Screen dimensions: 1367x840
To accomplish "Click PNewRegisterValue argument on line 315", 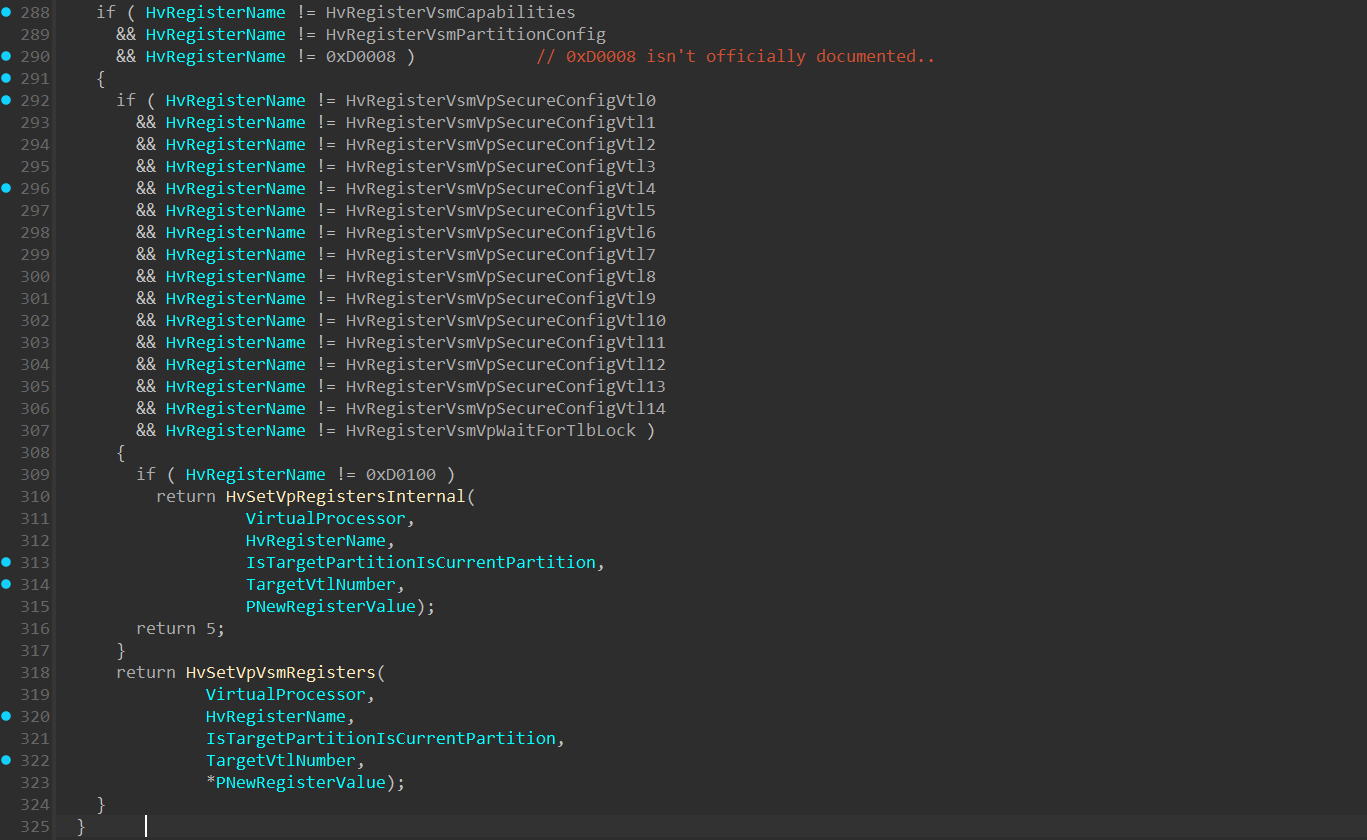I will pyautogui.click(x=330, y=606).
